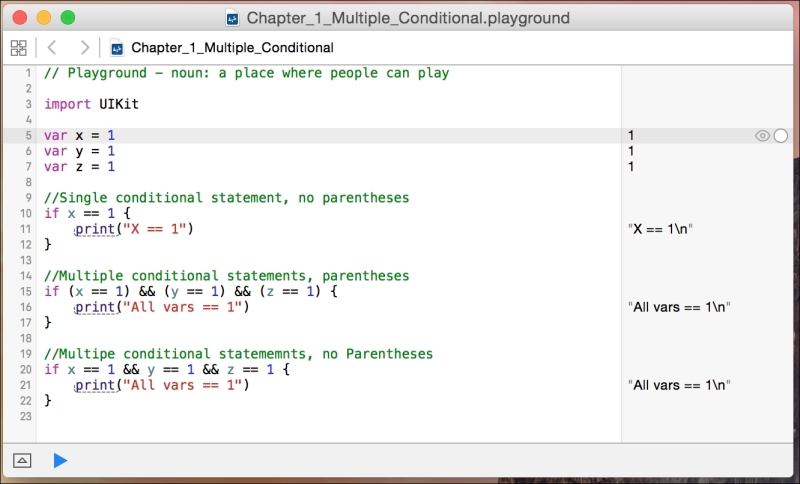Image resolution: width=800 pixels, height=484 pixels.
Task: Open the related items grid menu
Action: pyautogui.click(x=18, y=48)
